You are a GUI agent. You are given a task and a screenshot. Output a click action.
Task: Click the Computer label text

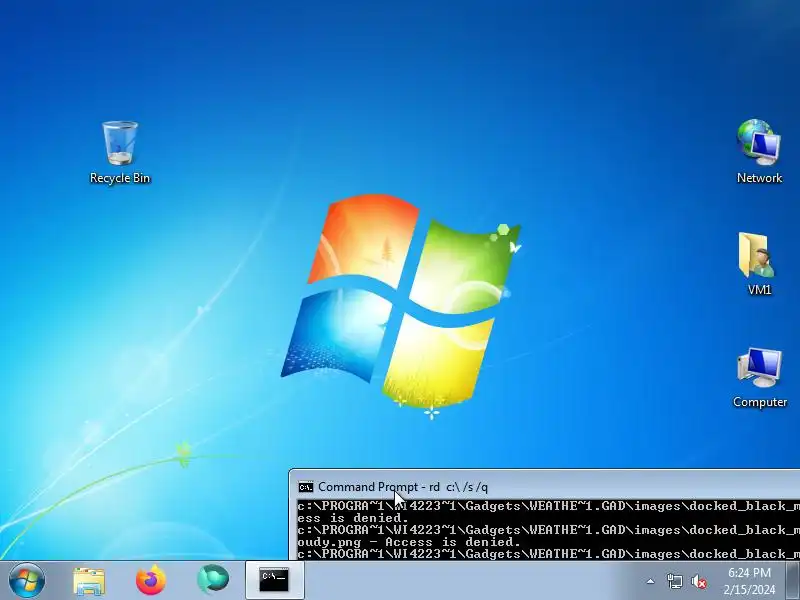760,402
